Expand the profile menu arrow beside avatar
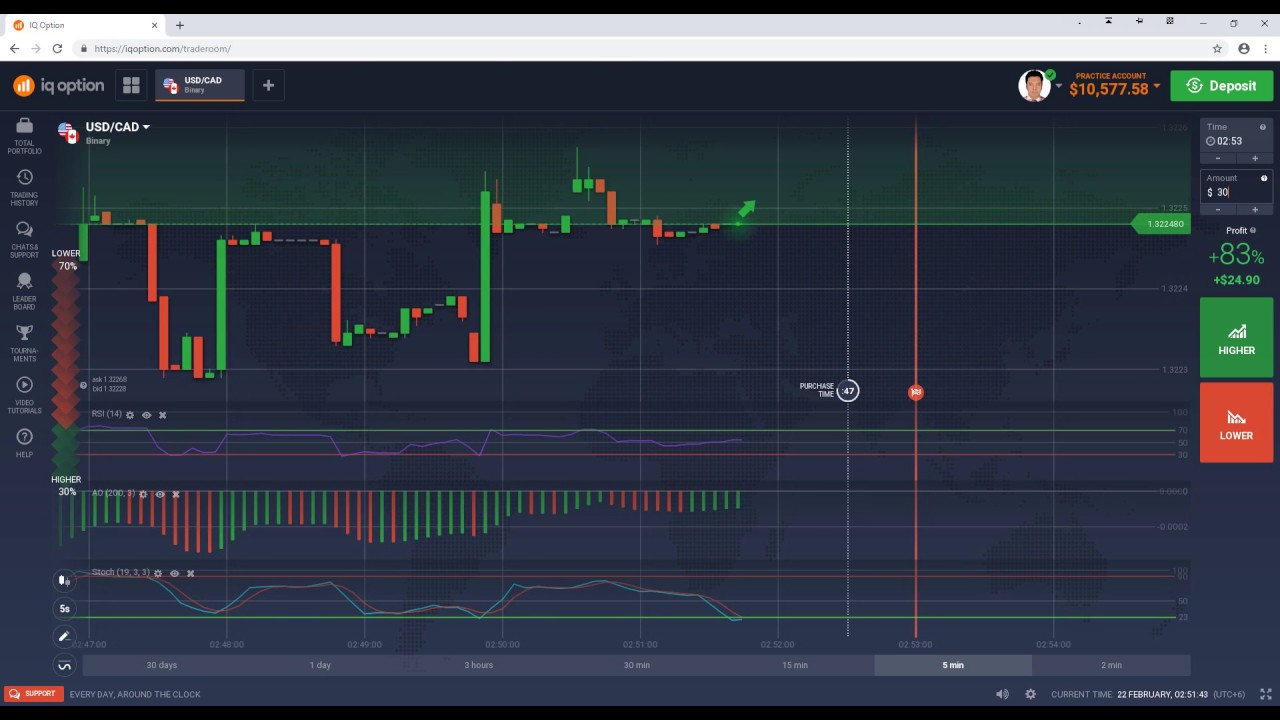The width and height of the screenshot is (1280, 720). [x=1059, y=86]
